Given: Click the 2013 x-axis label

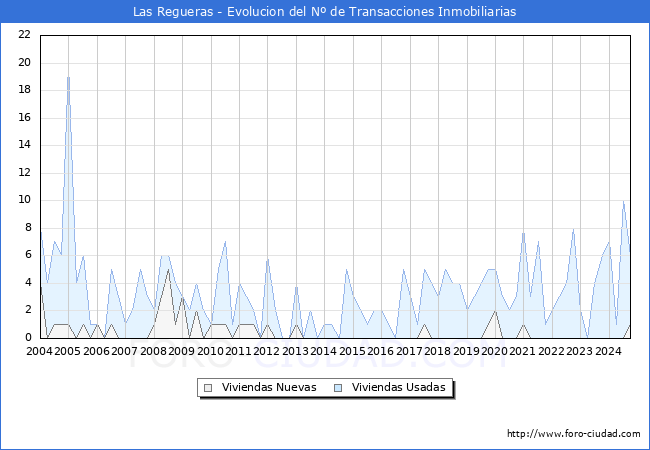Looking at the screenshot, I should [296, 351].
